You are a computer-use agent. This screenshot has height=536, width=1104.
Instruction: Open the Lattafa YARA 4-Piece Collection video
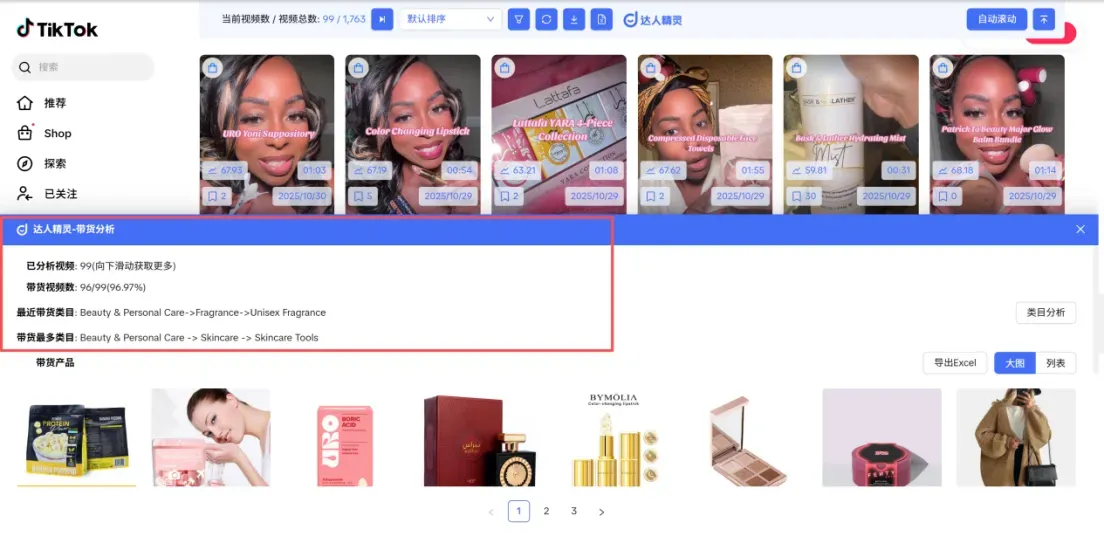coord(558,134)
